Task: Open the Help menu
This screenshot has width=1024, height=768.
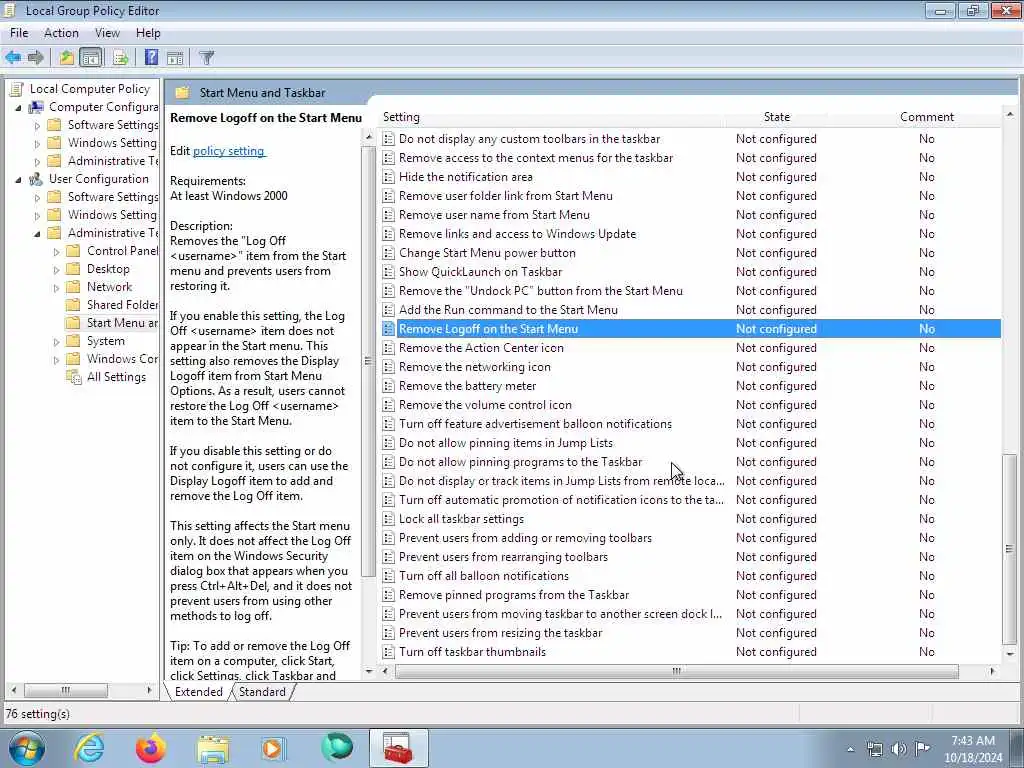Action: coord(148,33)
